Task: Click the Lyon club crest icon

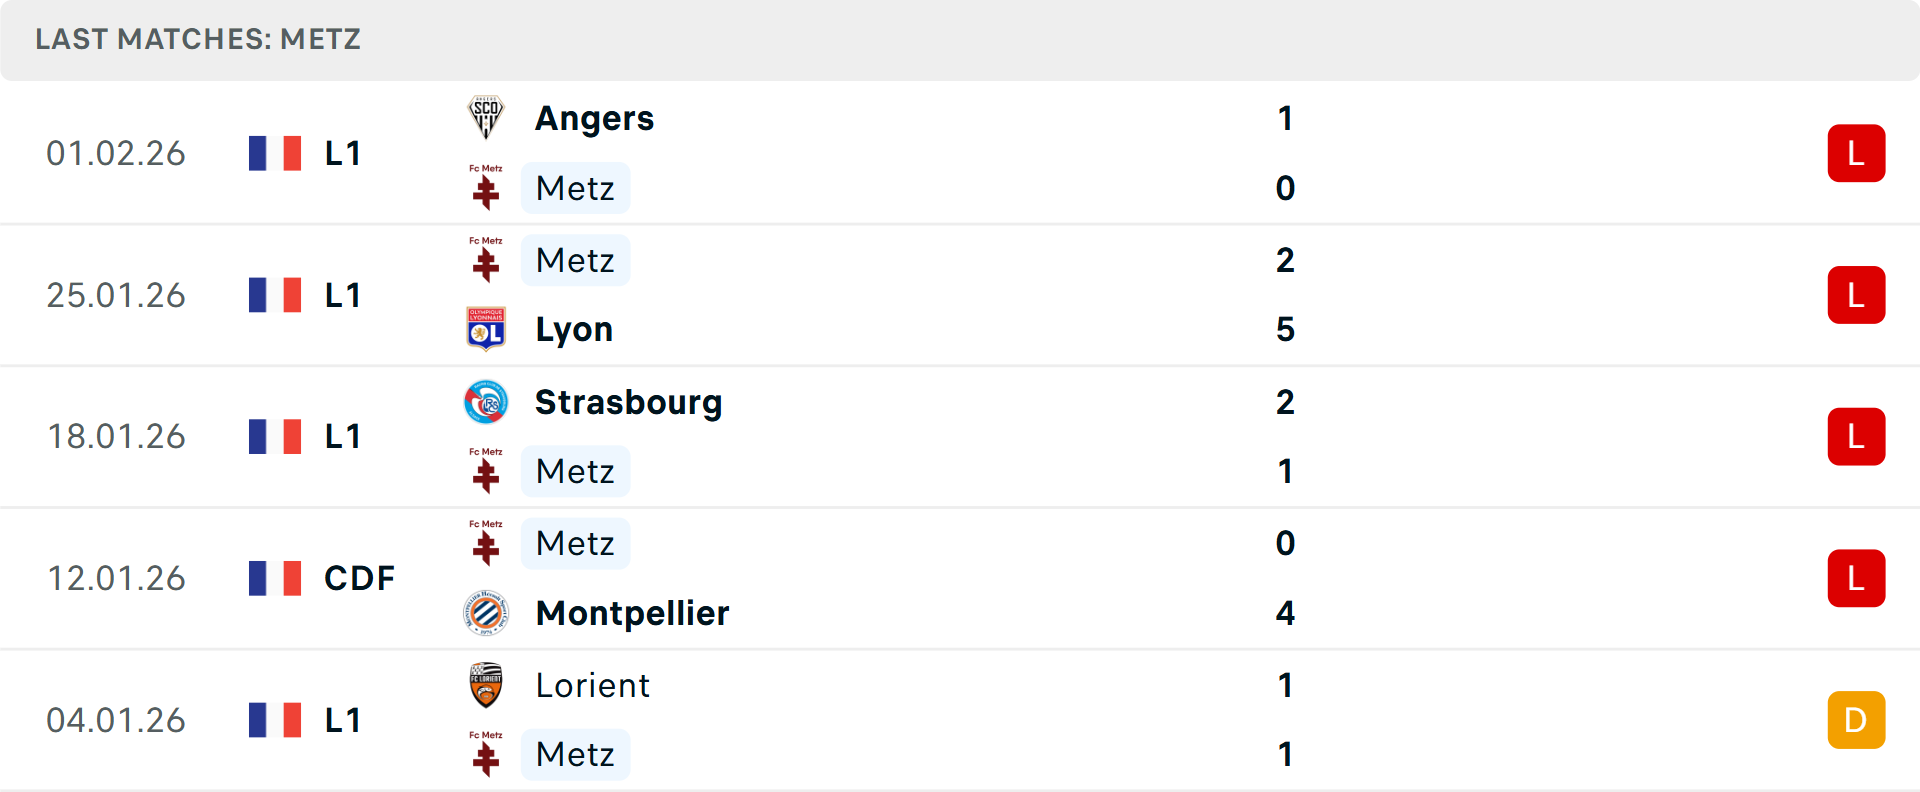Action: (x=486, y=329)
